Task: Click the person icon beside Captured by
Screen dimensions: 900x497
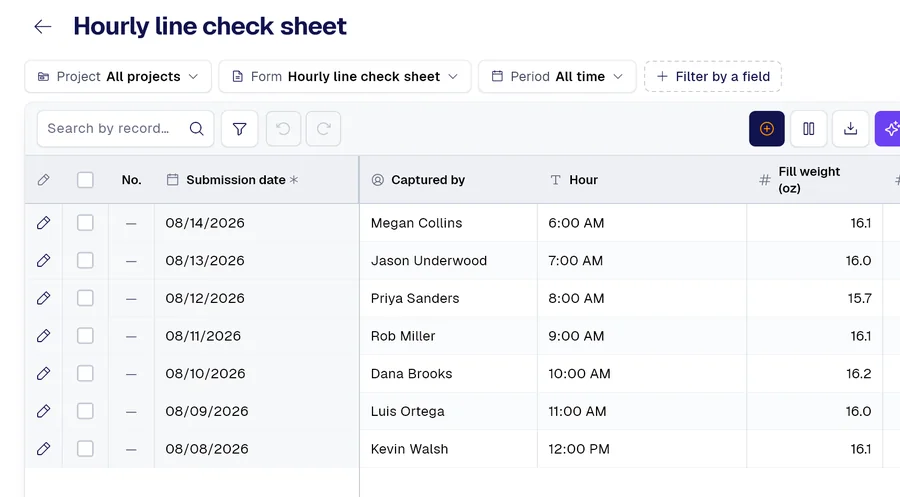Action: [x=378, y=180]
